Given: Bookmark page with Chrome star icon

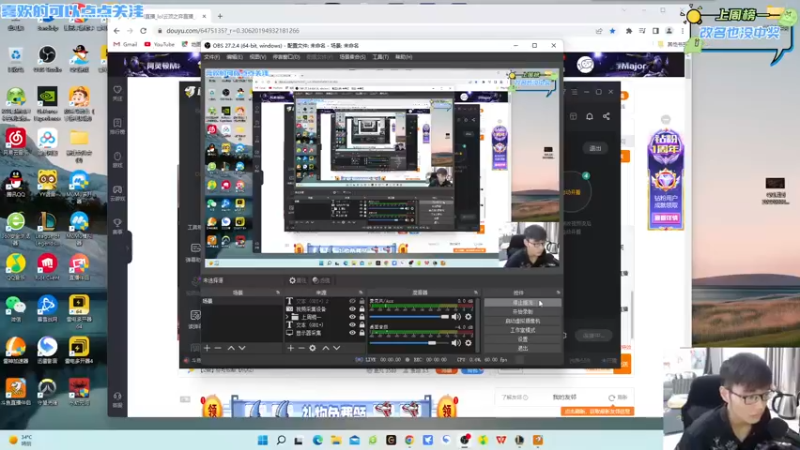Looking at the screenshot, I should 612,31.
